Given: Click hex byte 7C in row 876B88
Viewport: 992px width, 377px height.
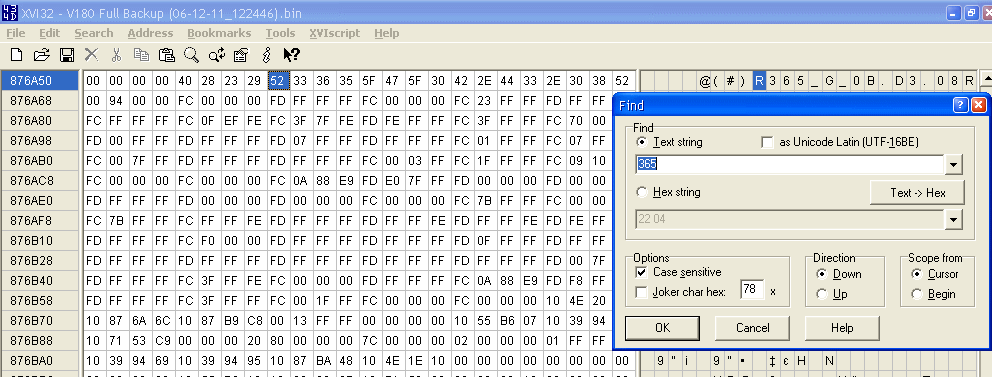Looking at the screenshot, I should (369, 341).
